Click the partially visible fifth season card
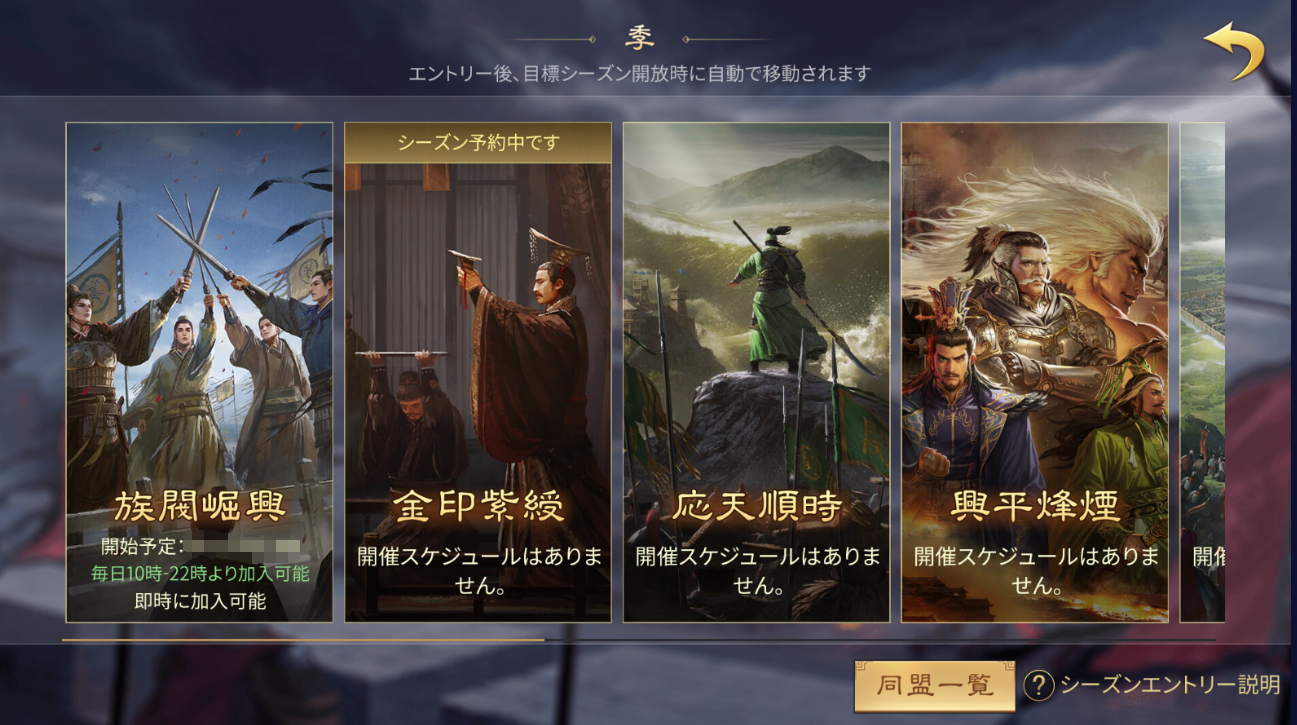This screenshot has width=1297, height=725. [1202, 372]
